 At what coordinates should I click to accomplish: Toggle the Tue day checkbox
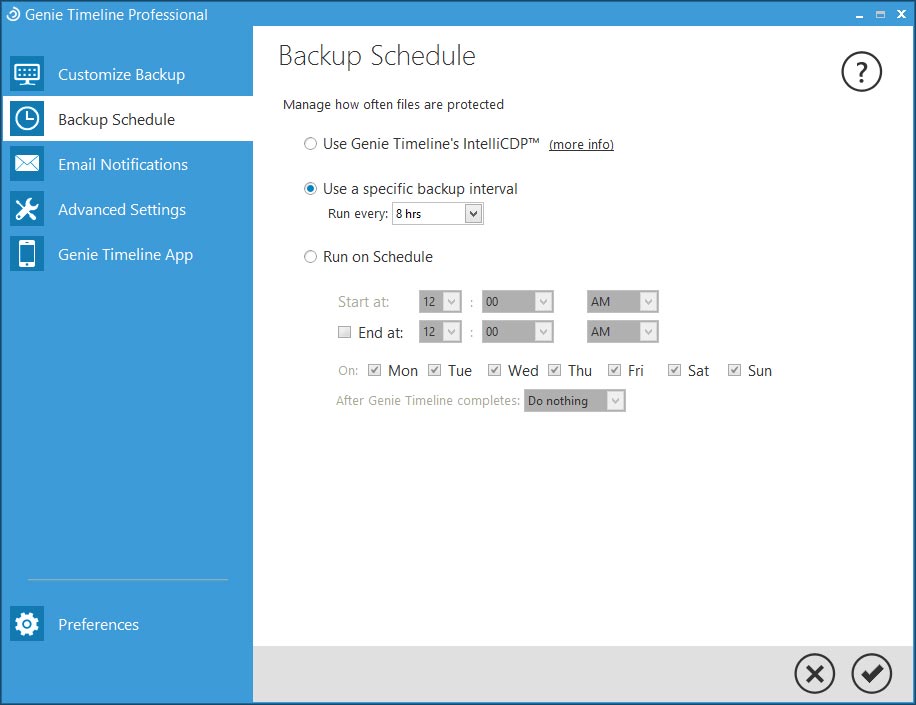click(x=434, y=370)
